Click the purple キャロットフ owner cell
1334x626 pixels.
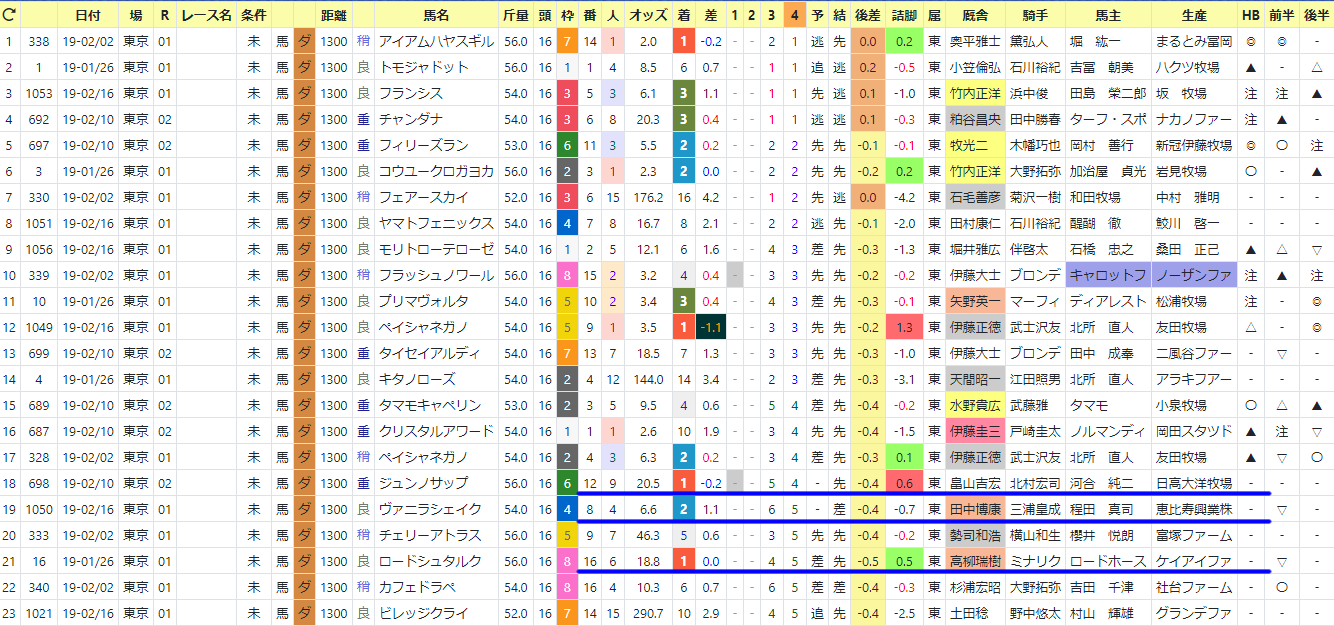click(x=1109, y=275)
